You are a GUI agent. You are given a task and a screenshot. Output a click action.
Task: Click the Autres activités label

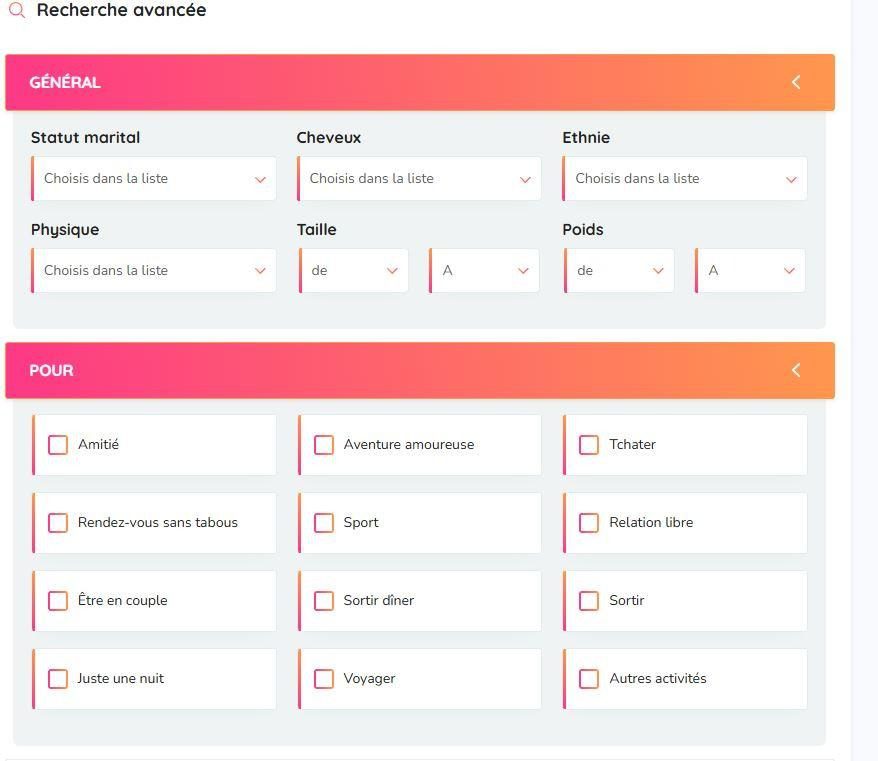tap(657, 679)
